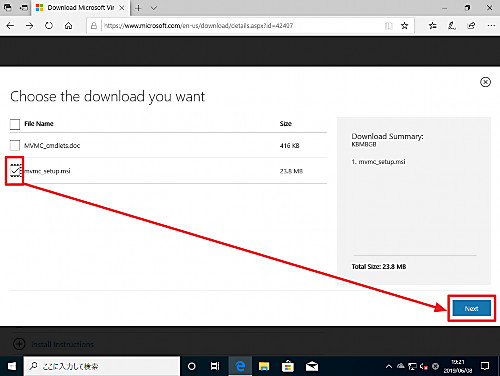Viewport: 500px width, 376px height.
Task: Show the tab preview dropdown chevron
Action: pos(154,8)
